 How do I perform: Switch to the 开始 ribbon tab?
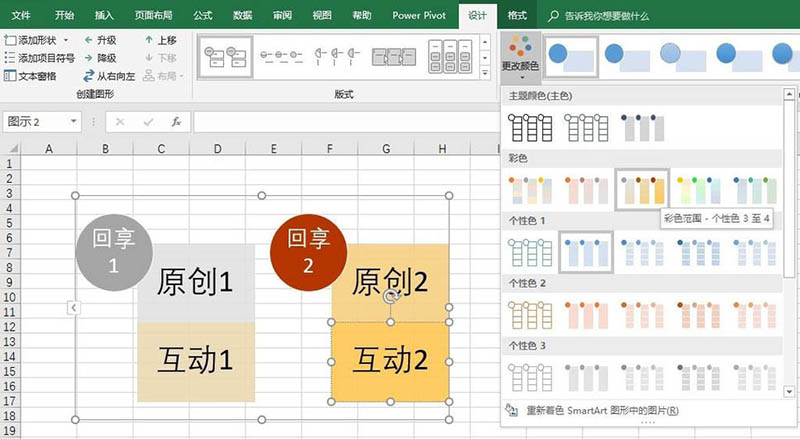[64, 15]
